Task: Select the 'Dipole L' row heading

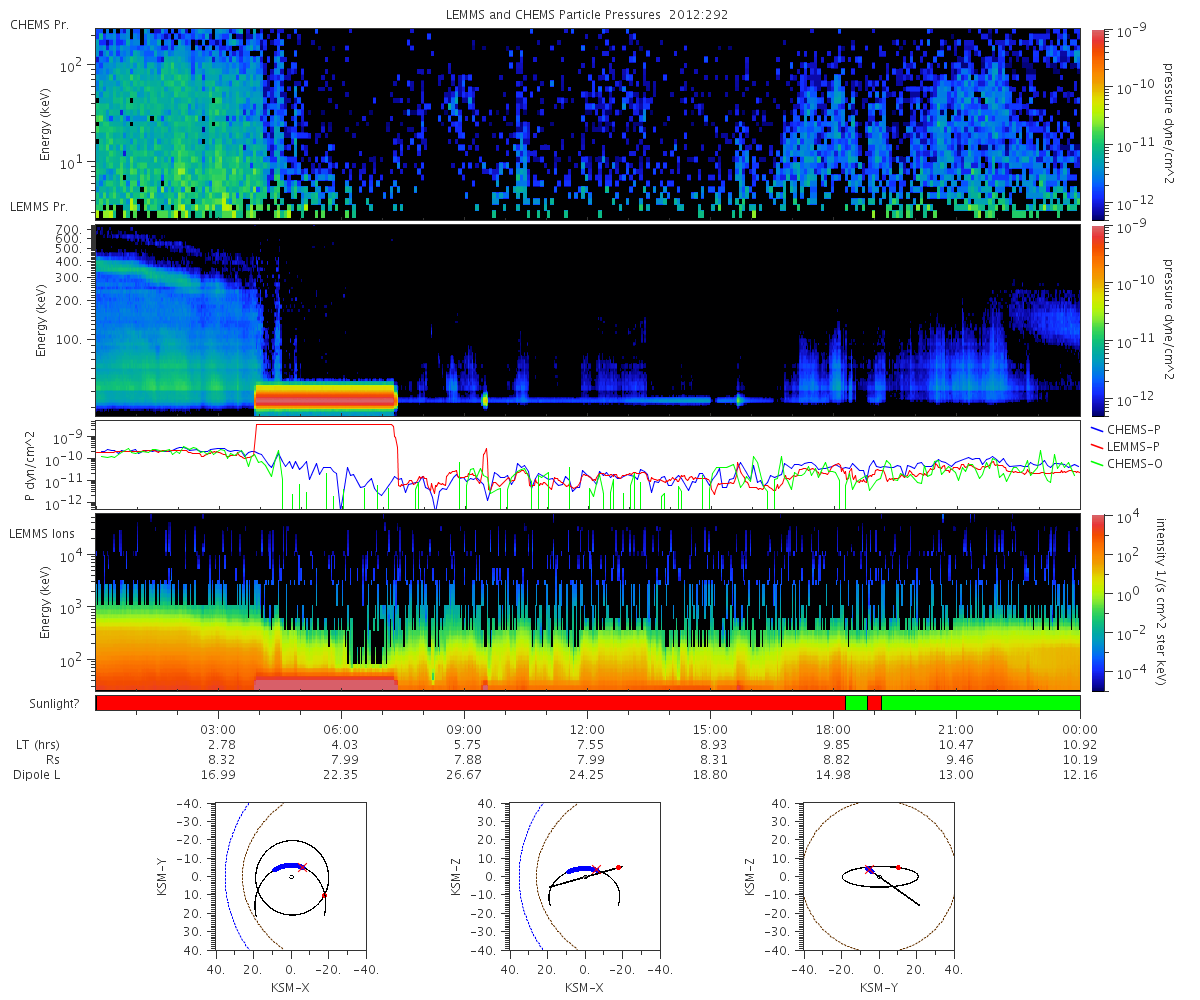Action: tap(38, 775)
